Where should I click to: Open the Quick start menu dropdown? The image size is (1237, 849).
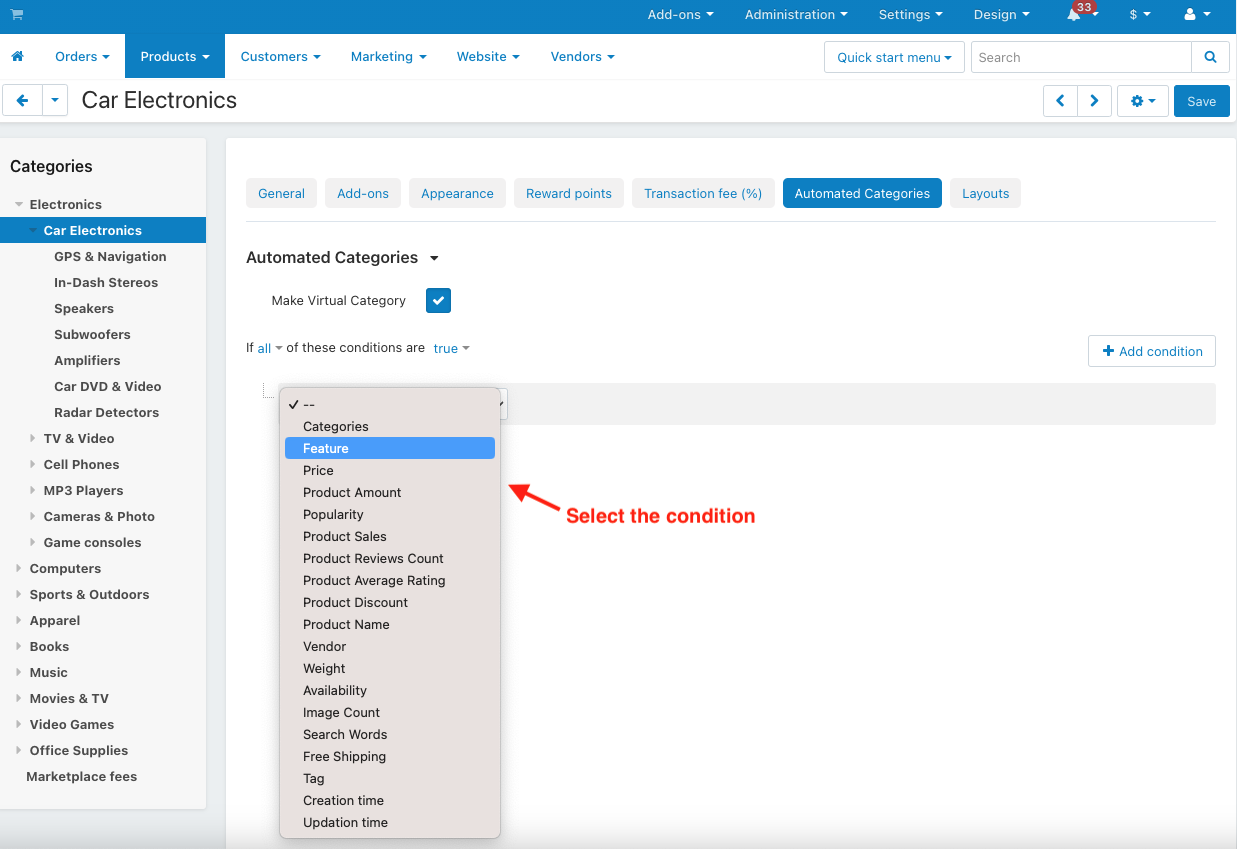coord(895,57)
